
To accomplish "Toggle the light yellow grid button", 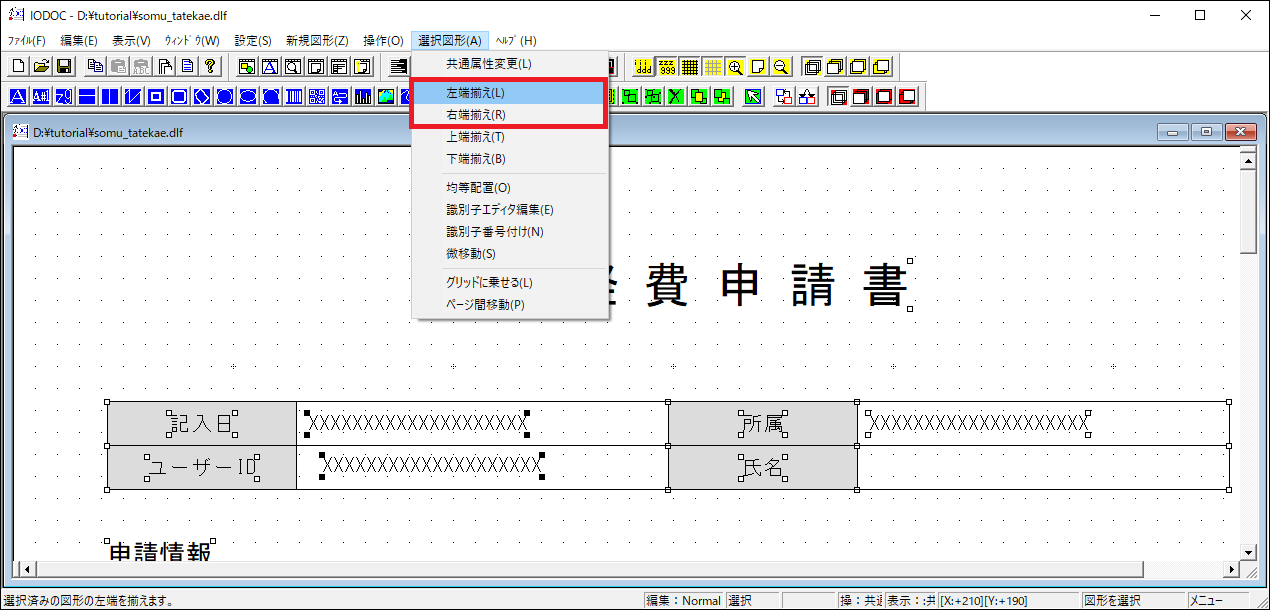I will click(713, 66).
